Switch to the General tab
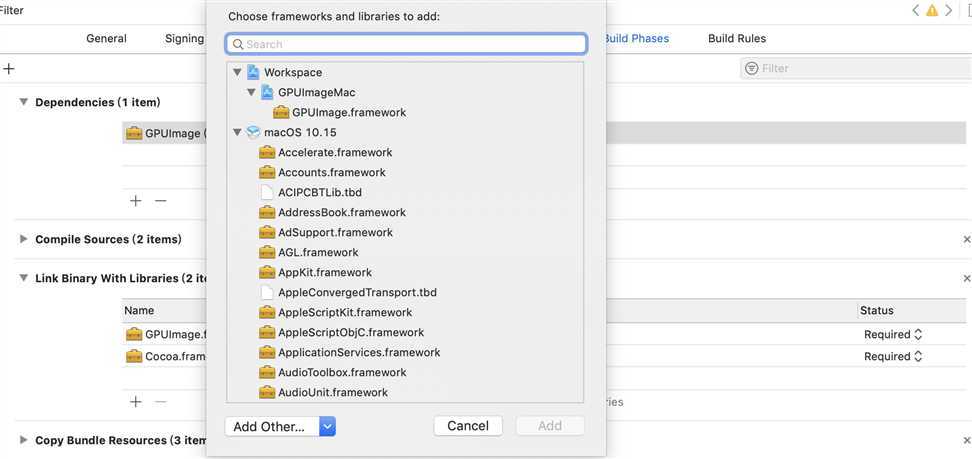Image resolution: width=972 pixels, height=459 pixels. pos(107,38)
